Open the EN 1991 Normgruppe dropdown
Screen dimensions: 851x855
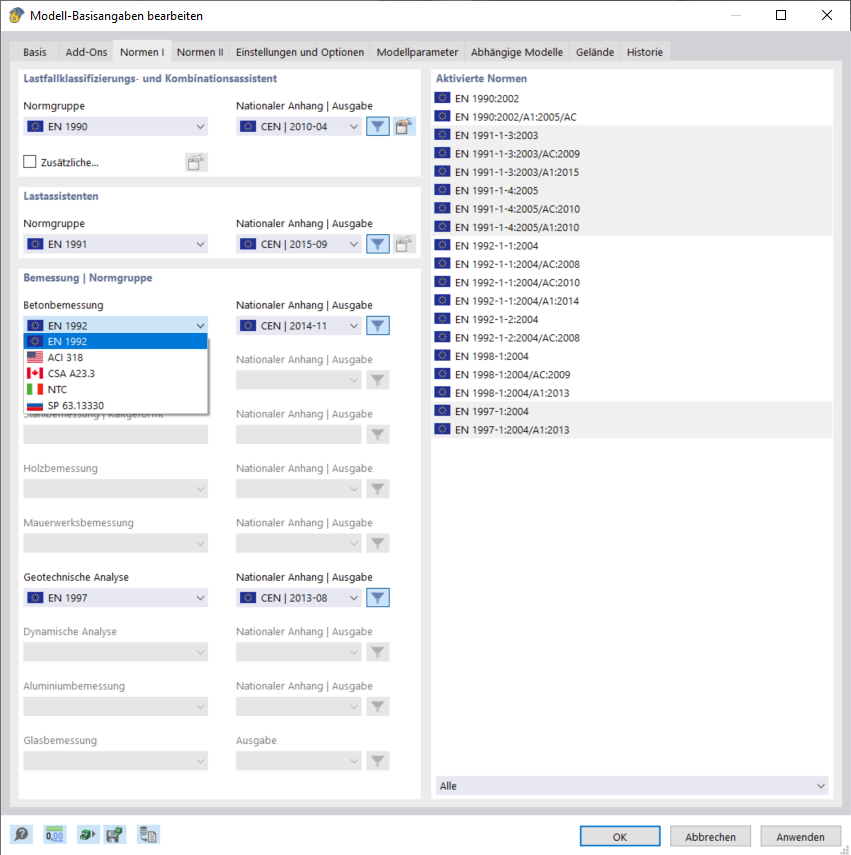tap(116, 244)
